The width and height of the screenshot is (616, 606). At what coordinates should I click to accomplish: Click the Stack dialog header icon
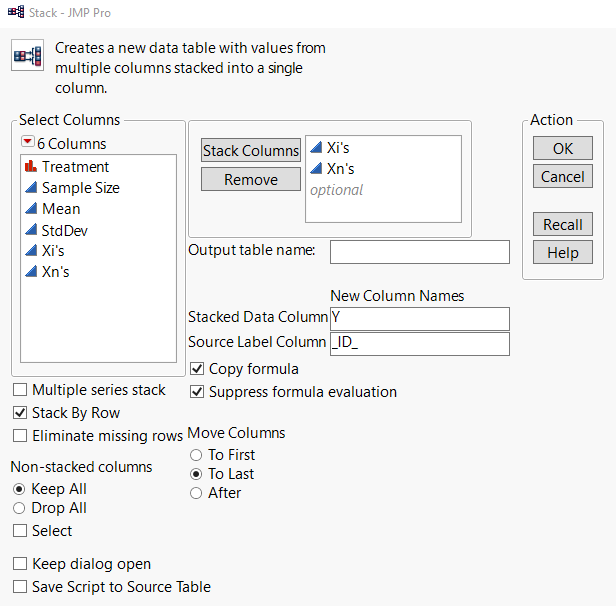click(27, 56)
